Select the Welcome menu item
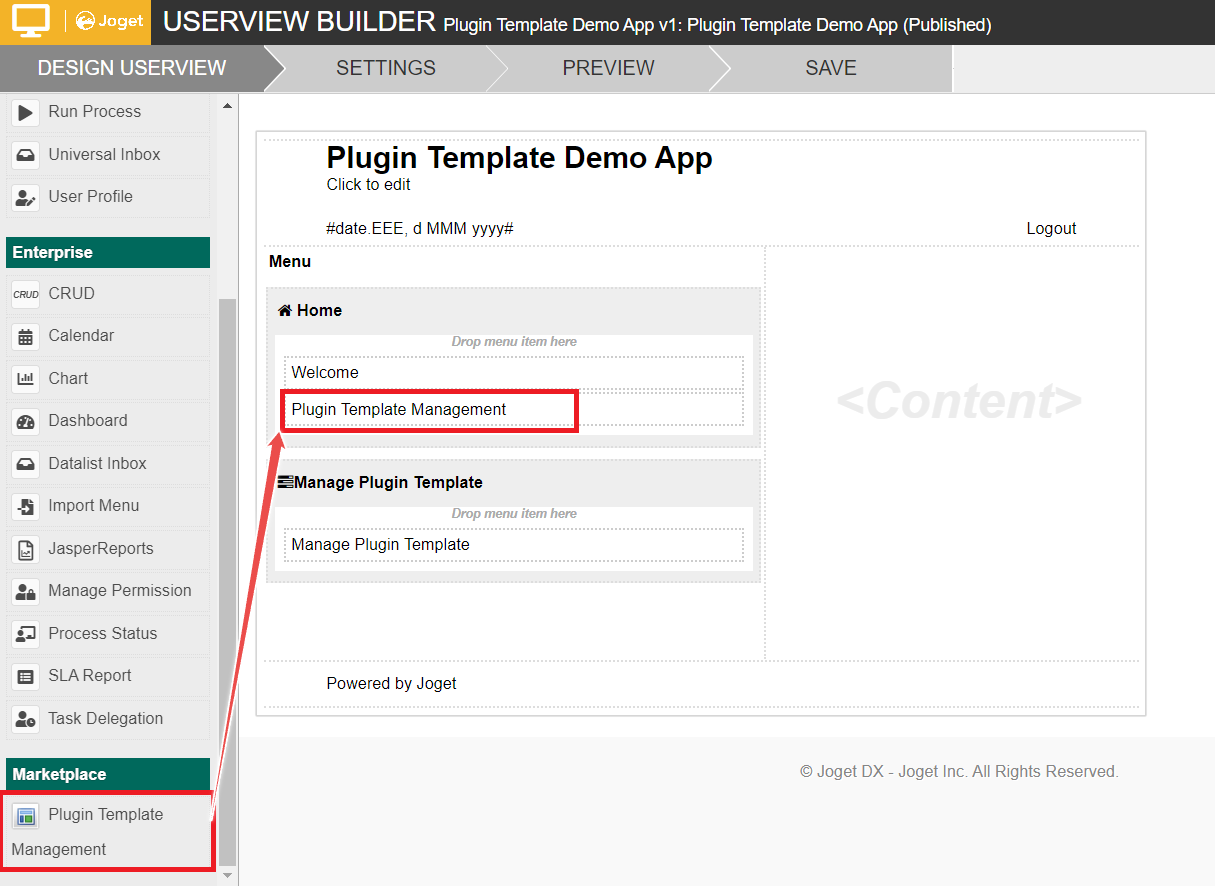This screenshot has height=886, width=1215. tap(514, 373)
